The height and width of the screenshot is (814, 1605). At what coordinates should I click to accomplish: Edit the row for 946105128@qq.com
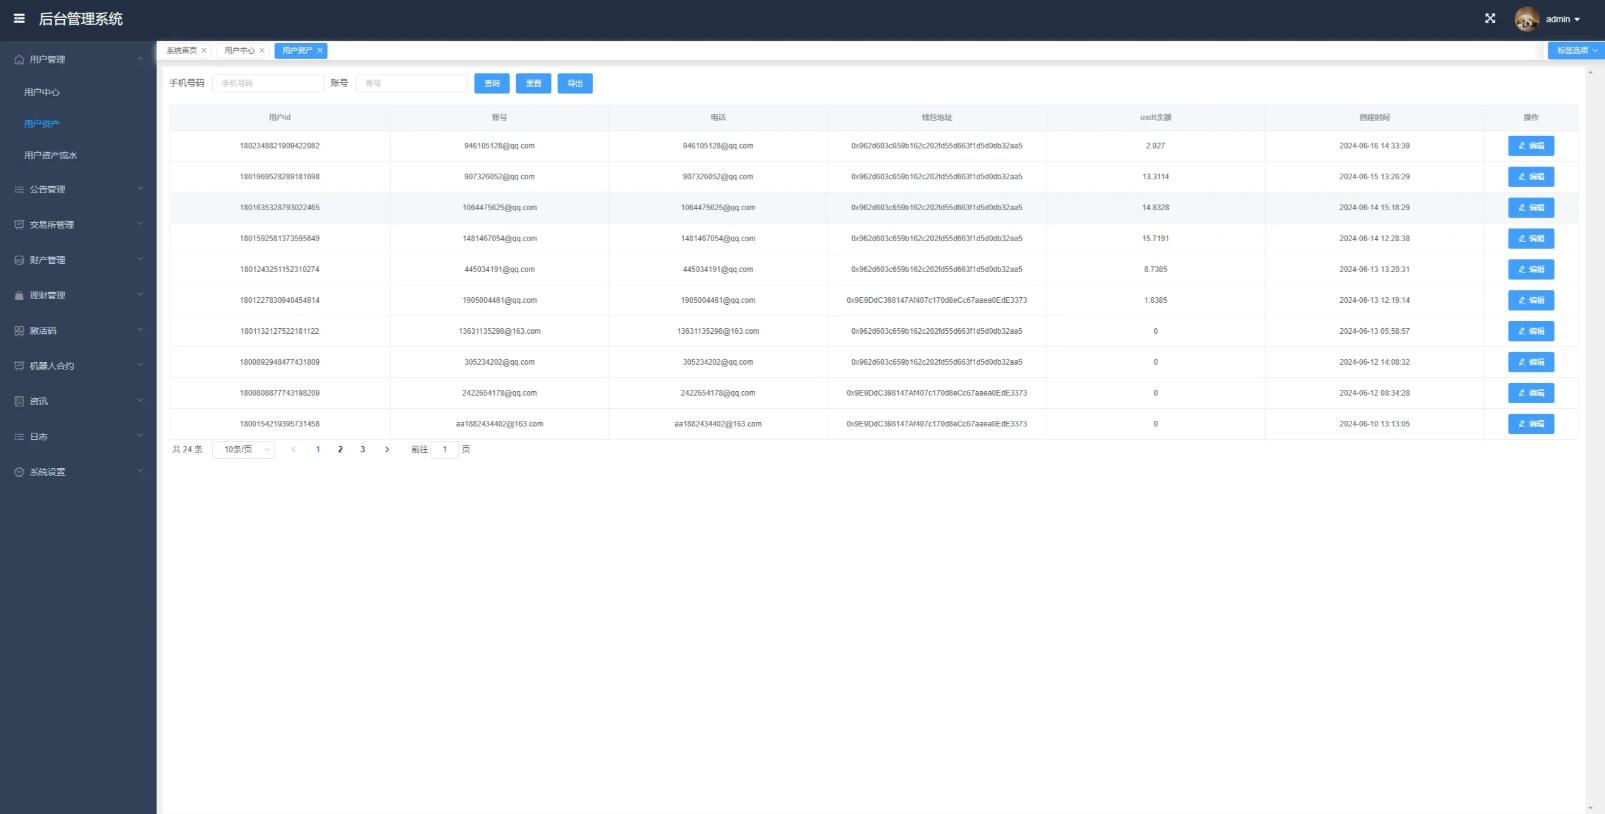(1530, 146)
